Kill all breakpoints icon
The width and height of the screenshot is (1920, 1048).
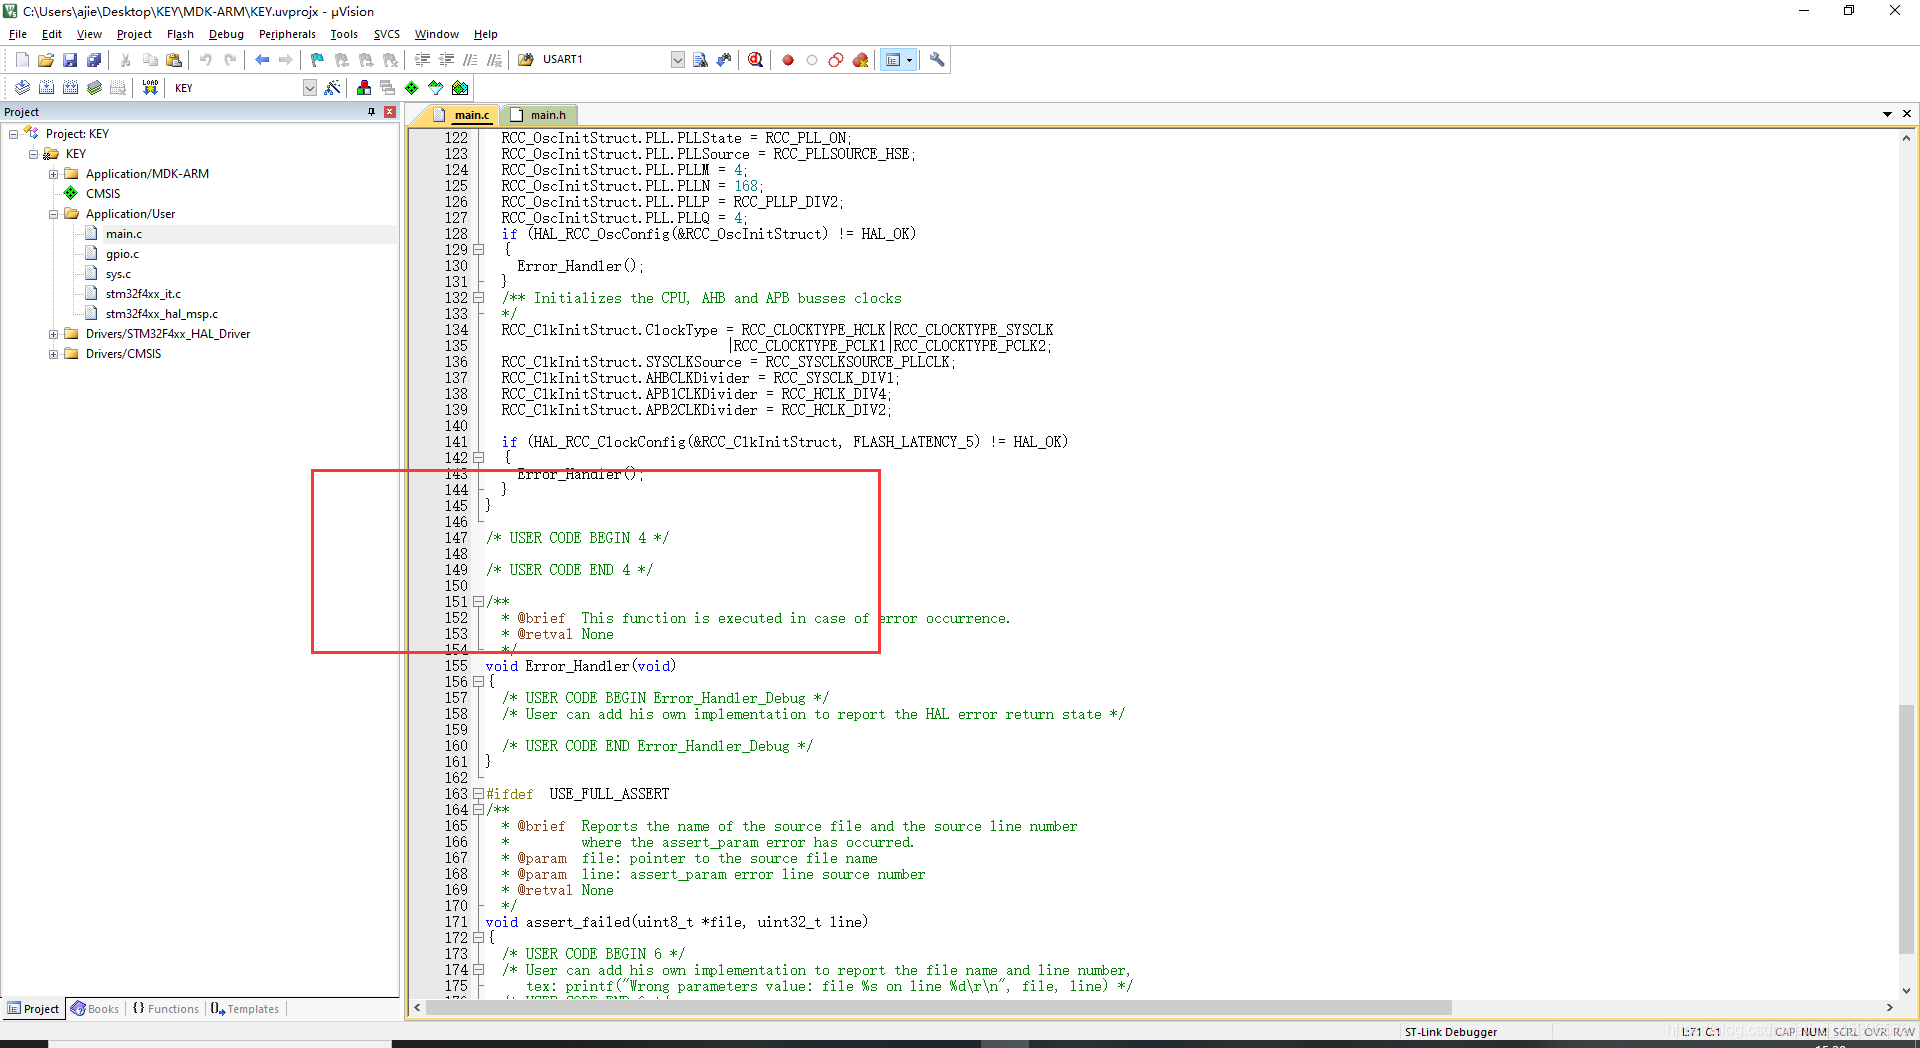pos(860,60)
